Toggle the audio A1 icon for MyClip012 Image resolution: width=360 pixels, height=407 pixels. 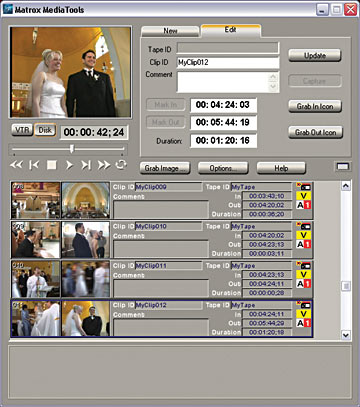[x=303, y=323]
